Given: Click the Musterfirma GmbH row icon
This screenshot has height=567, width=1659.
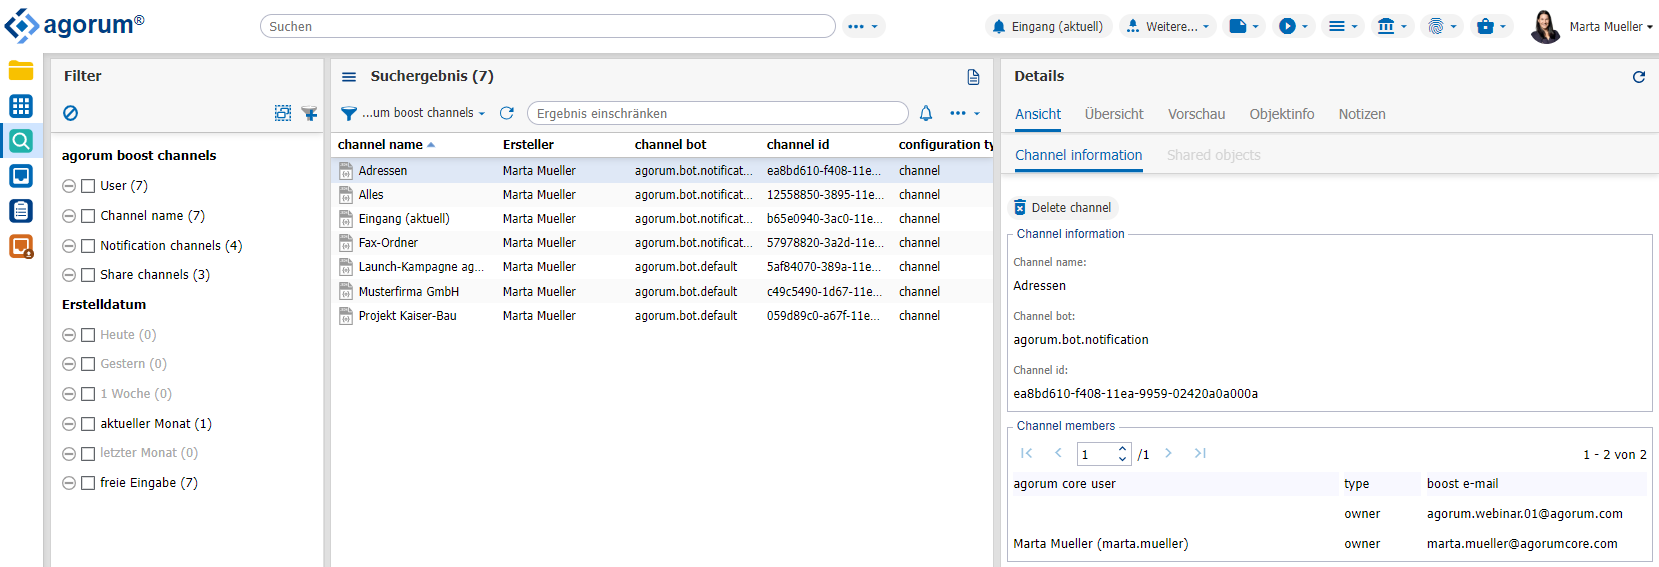Looking at the screenshot, I should tap(346, 292).
